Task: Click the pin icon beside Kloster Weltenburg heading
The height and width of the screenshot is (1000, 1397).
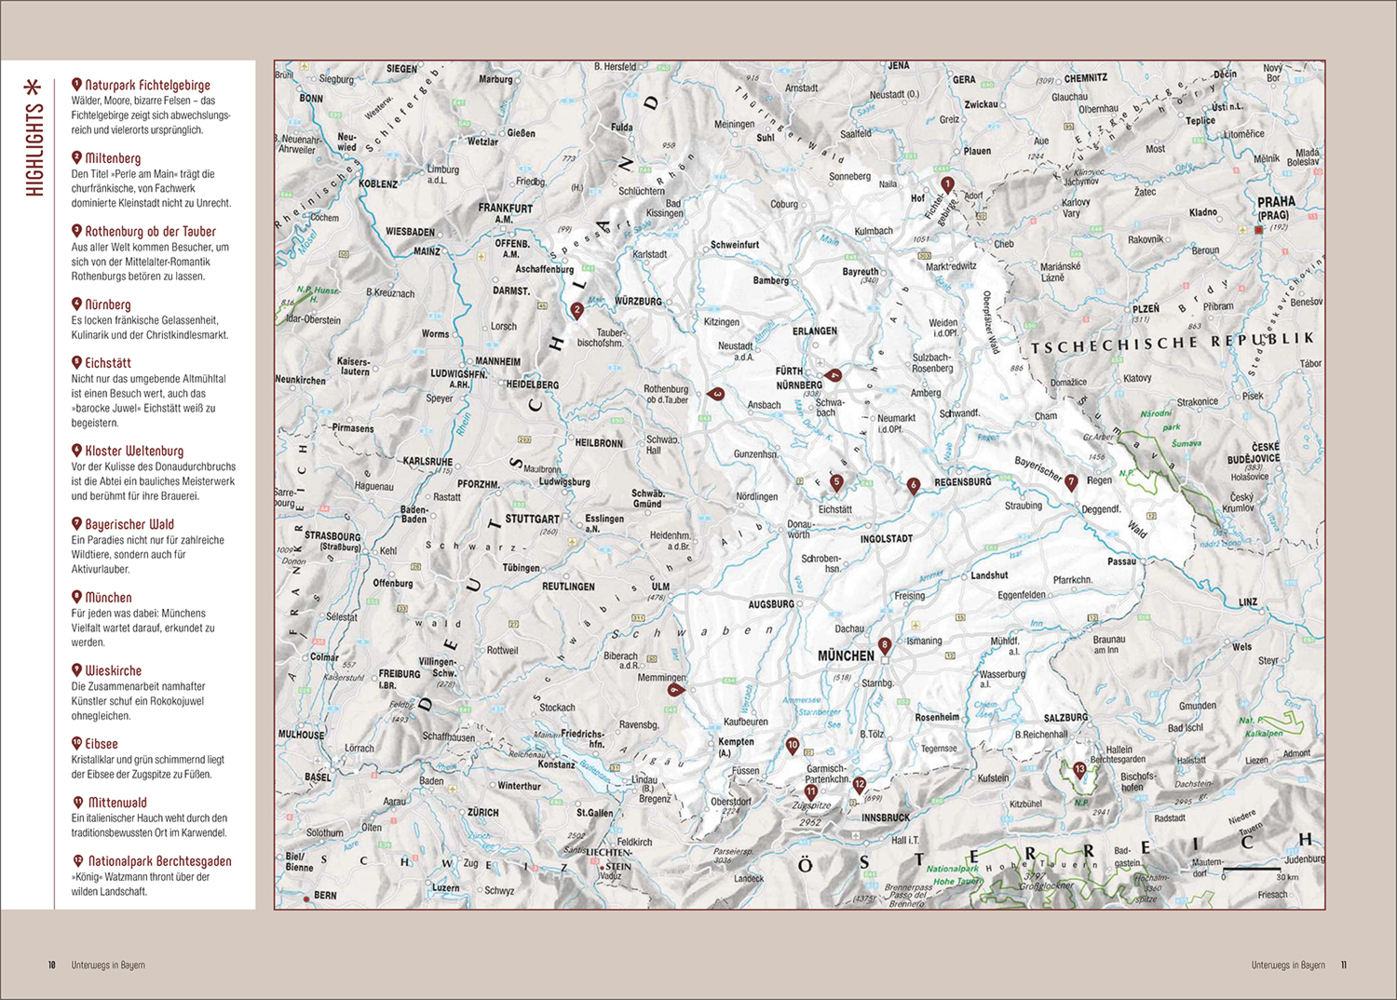Action: (x=77, y=451)
